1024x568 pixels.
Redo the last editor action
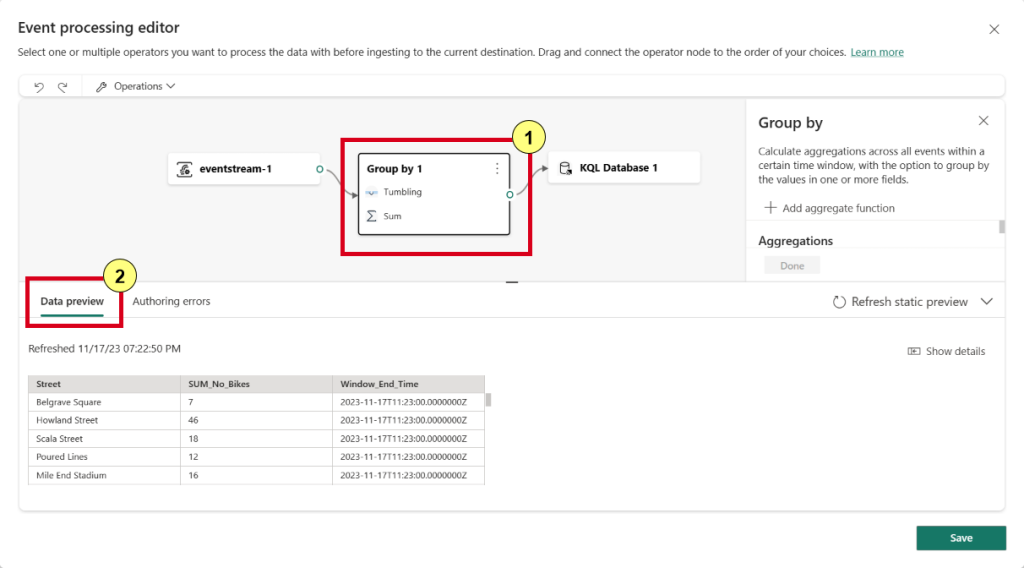click(x=63, y=87)
